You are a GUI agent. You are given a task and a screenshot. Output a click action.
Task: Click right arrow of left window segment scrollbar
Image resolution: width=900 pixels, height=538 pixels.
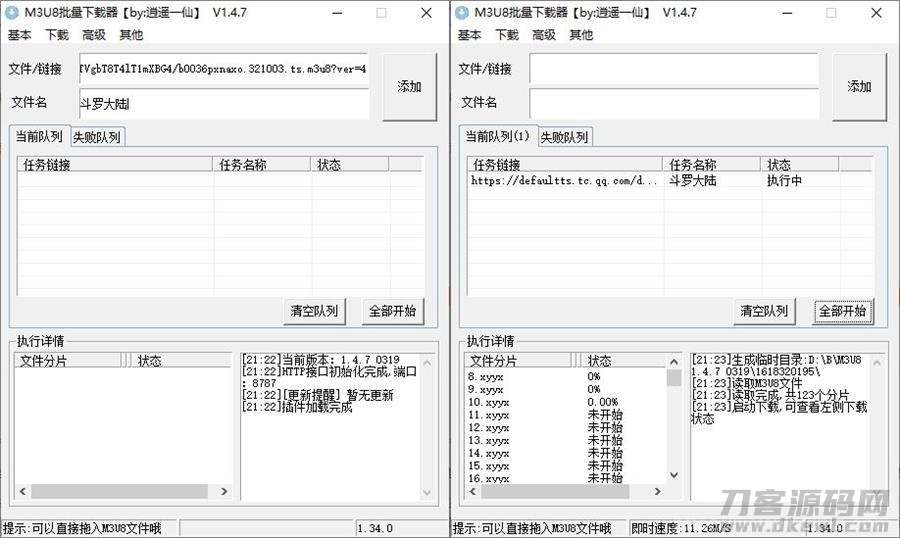[224, 491]
